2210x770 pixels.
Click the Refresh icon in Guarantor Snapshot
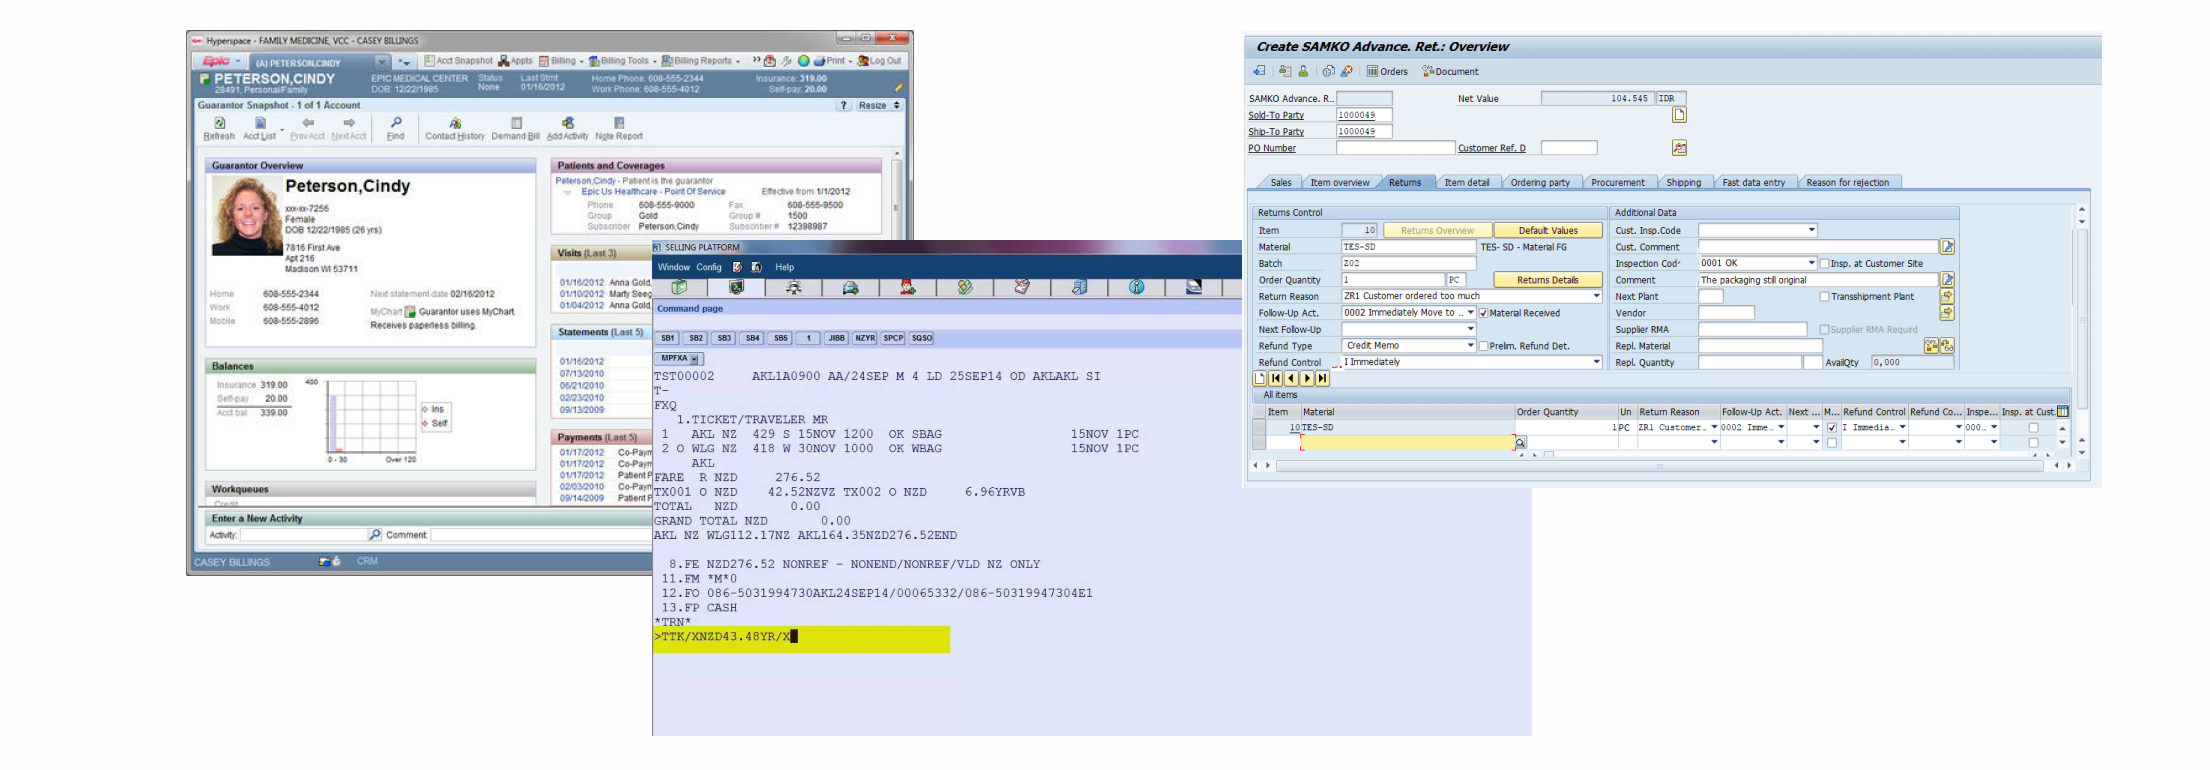click(219, 124)
